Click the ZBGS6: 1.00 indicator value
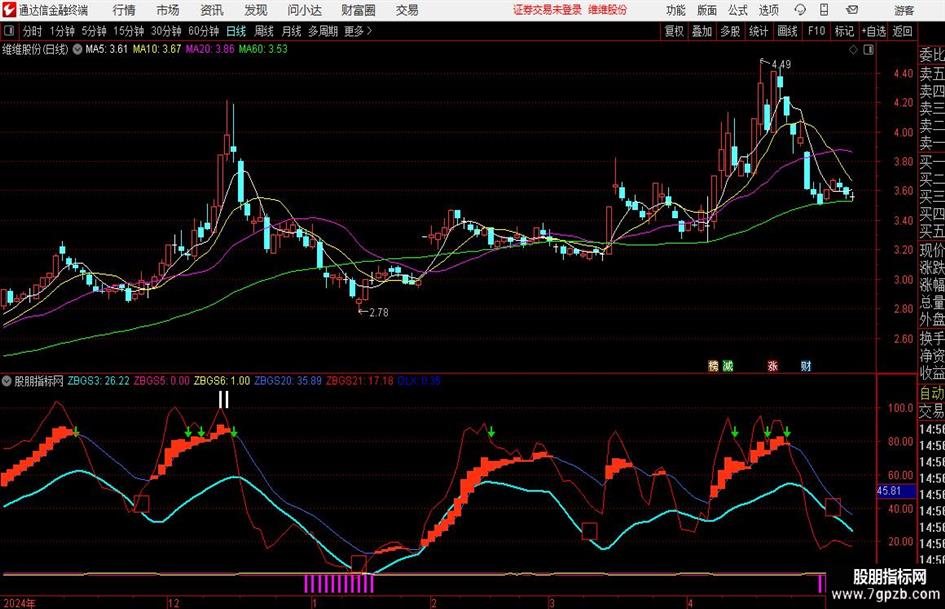Screen dimensions: 945x609 pyautogui.click(x=222, y=381)
